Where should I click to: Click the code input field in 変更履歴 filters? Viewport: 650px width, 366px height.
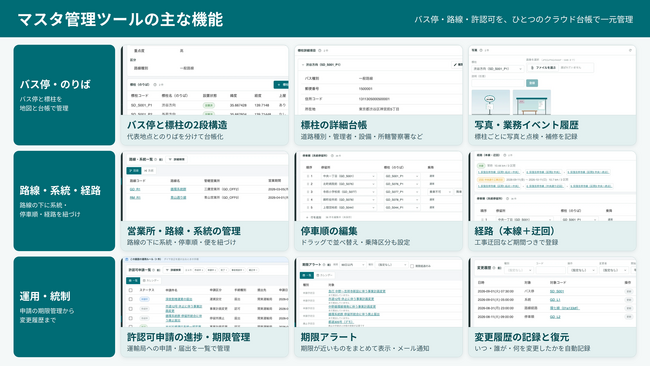pyautogui.click(x=550, y=270)
